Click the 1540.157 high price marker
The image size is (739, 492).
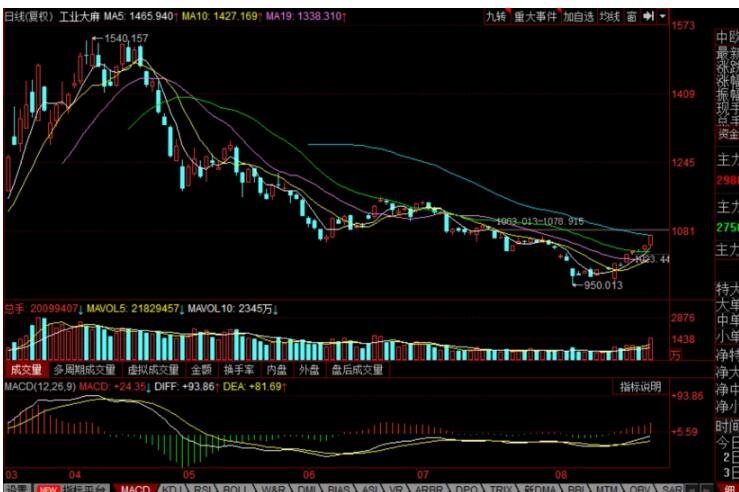126,38
